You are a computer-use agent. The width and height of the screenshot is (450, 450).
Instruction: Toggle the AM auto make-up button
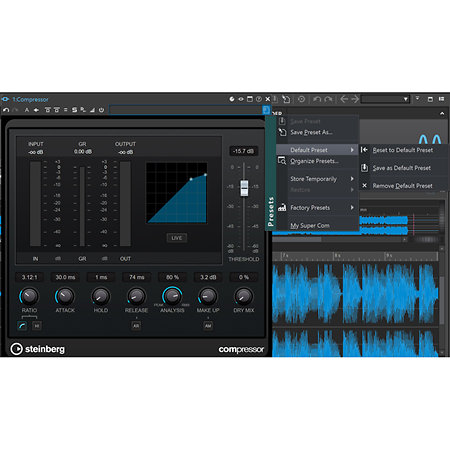[x=208, y=326]
